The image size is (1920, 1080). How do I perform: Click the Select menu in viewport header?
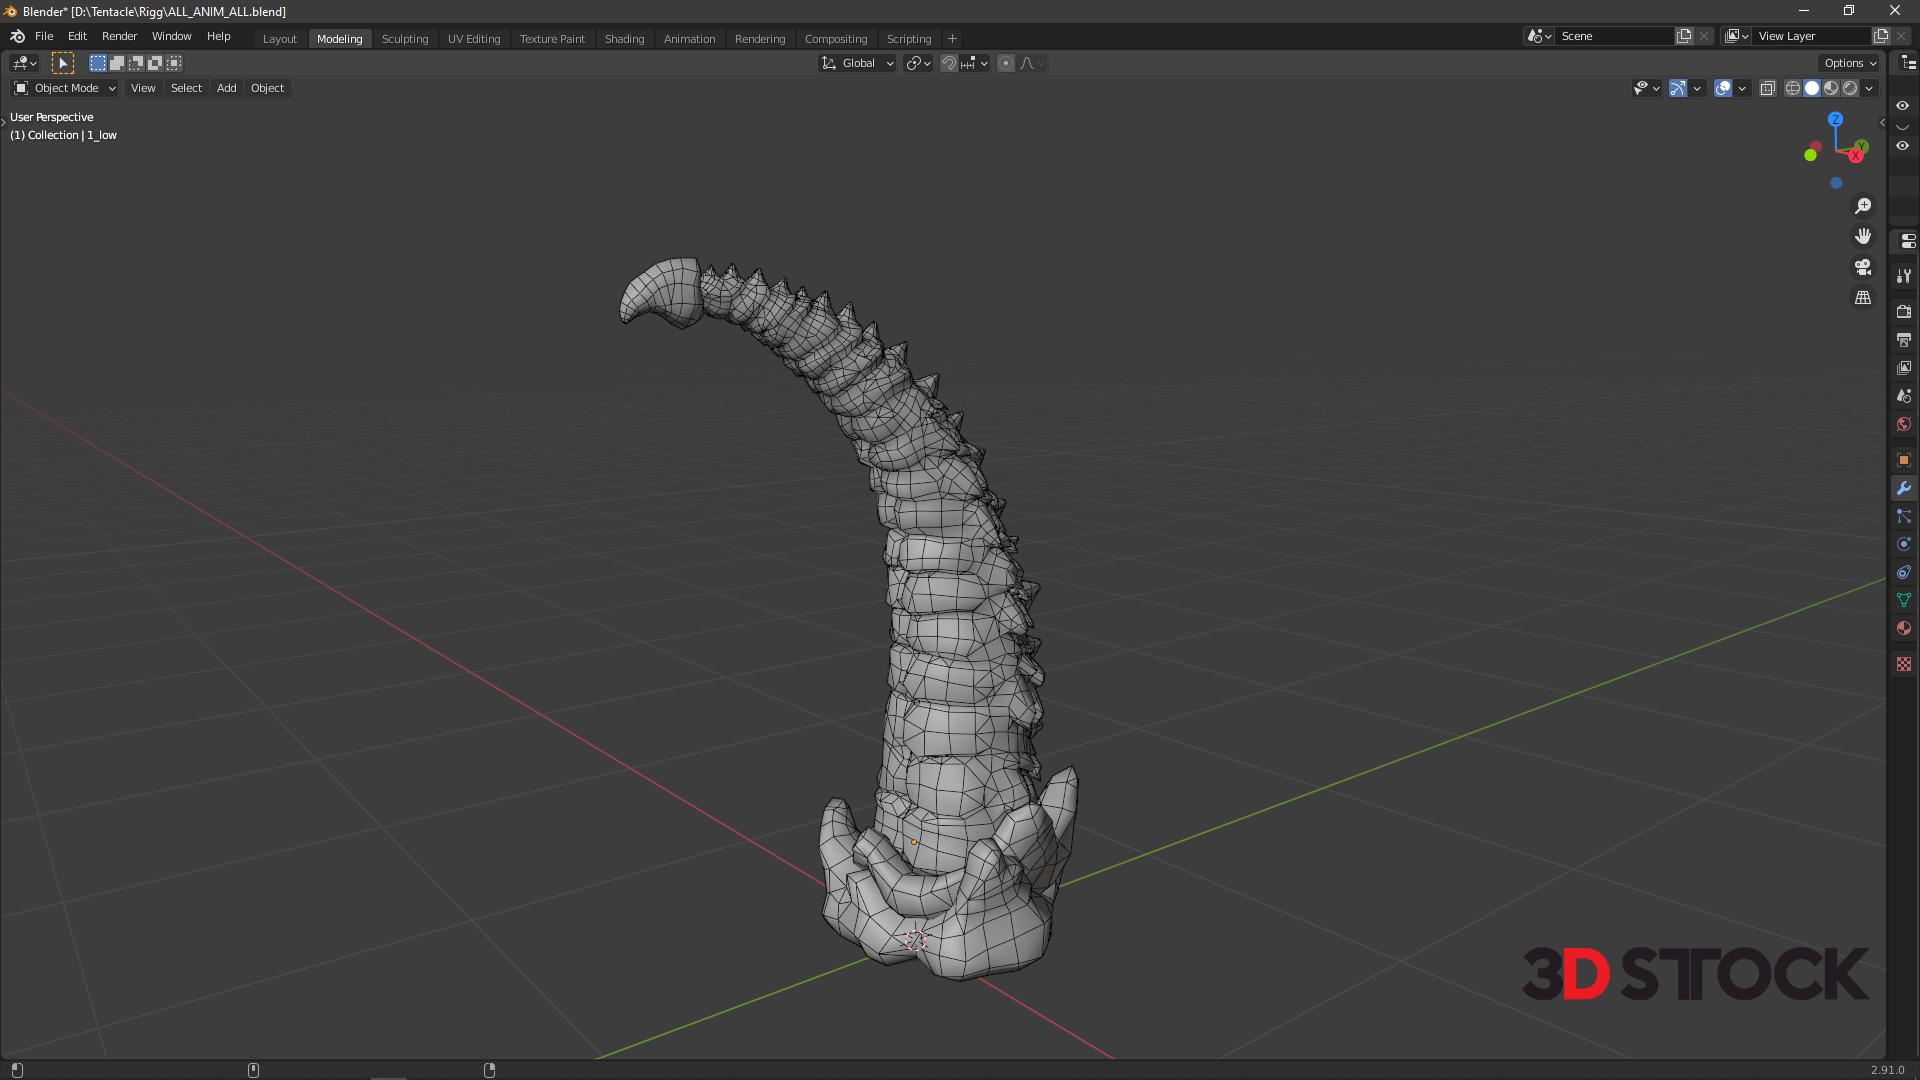pos(186,88)
